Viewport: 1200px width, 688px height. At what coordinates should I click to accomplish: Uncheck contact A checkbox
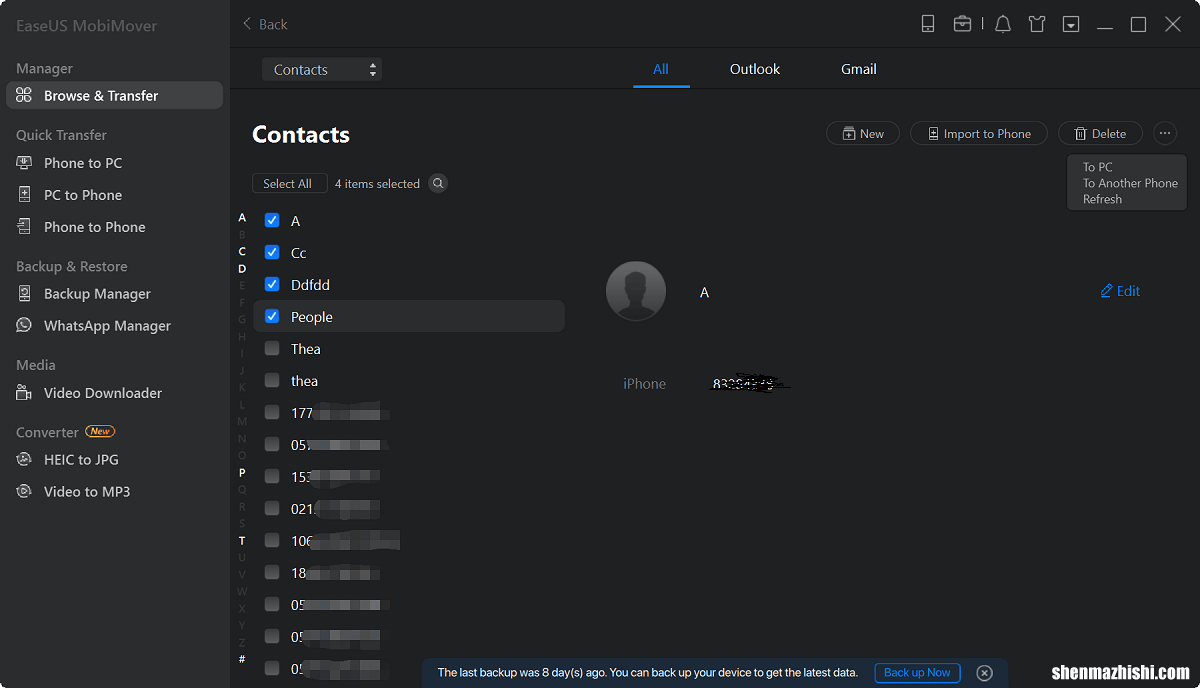click(x=272, y=220)
